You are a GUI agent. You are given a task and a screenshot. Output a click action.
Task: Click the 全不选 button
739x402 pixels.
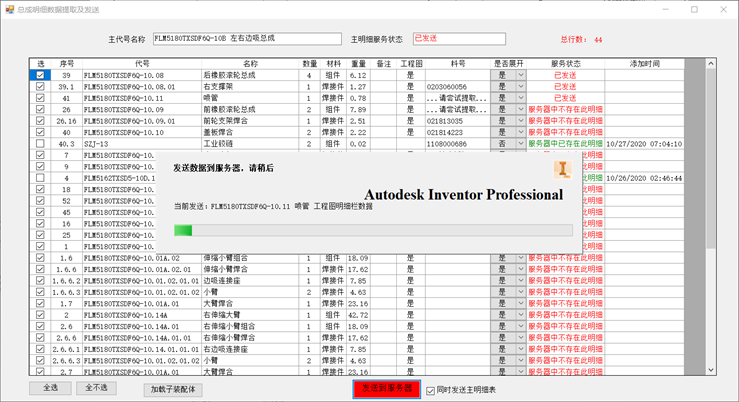(100, 388)
